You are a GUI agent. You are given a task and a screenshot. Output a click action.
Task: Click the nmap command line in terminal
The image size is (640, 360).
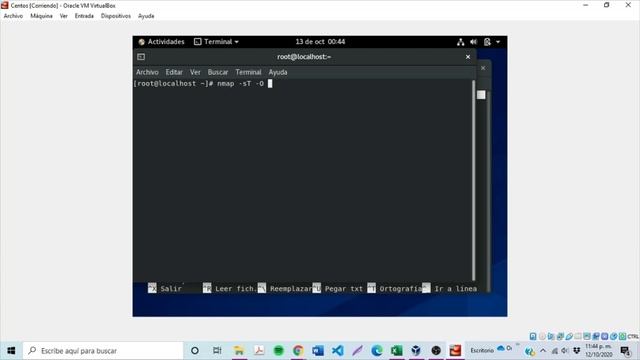[x=203, y=84]
